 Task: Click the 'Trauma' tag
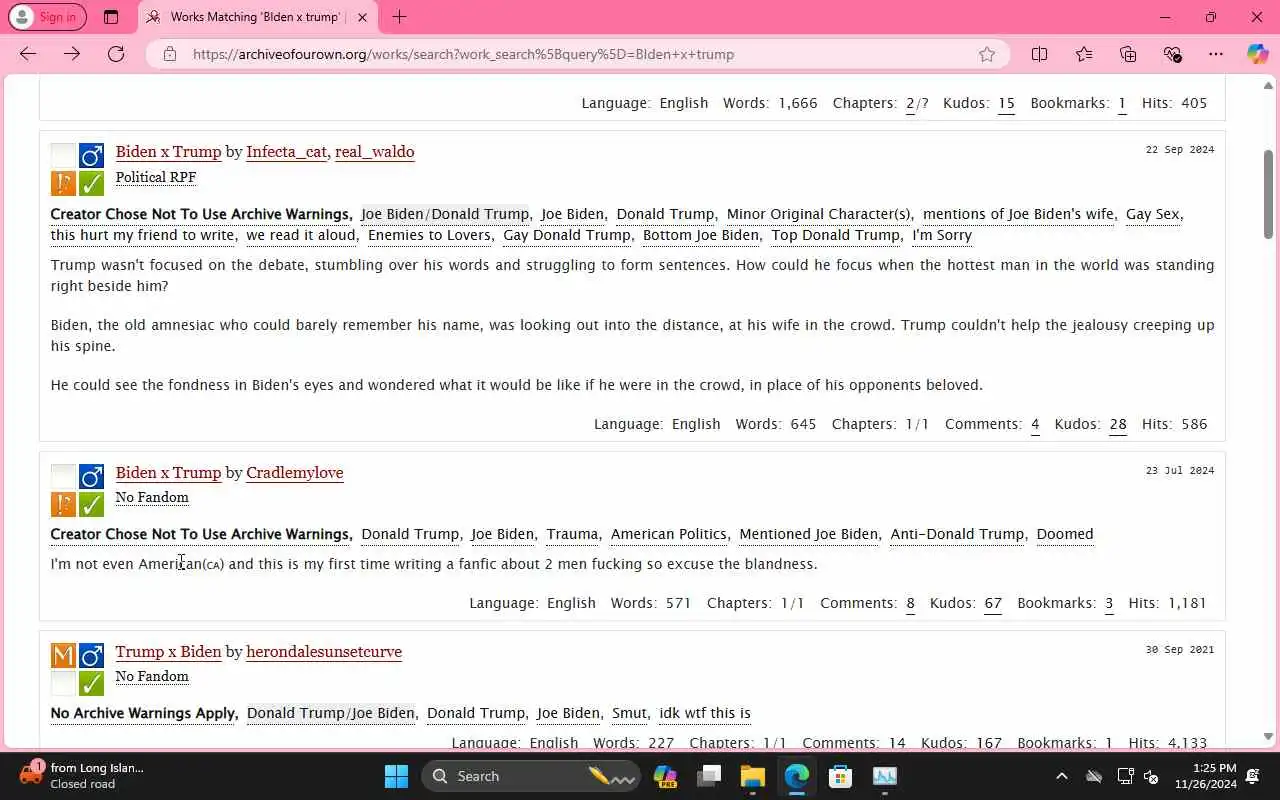click(x=572, y=534)
